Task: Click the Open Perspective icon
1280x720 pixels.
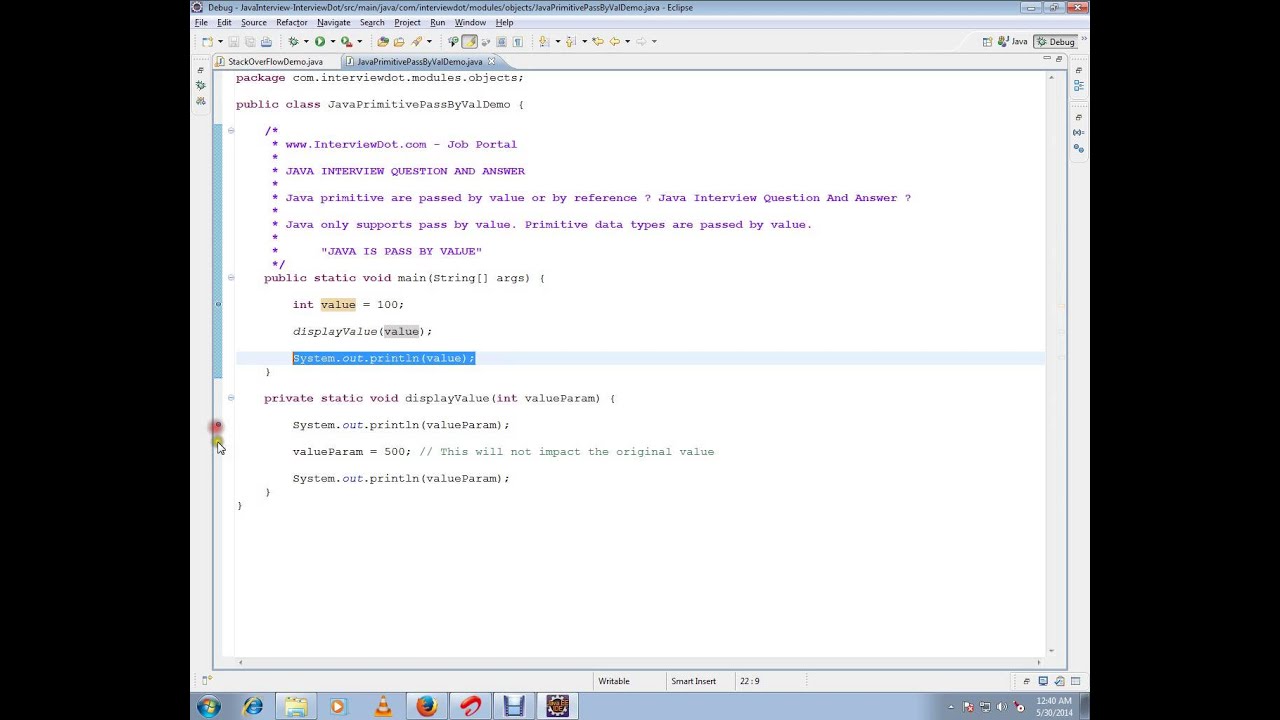Action: [x=987, y=41]
